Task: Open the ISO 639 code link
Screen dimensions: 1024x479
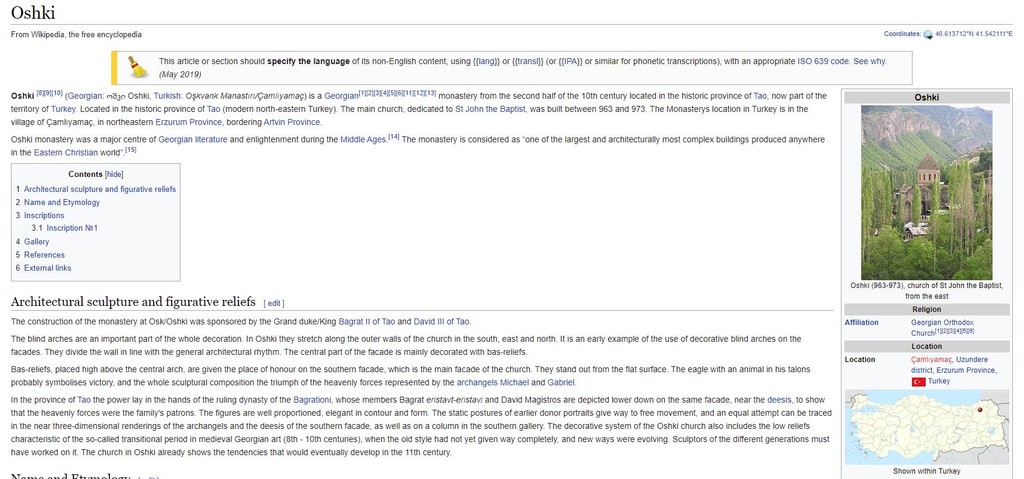Action: [823, 61]
